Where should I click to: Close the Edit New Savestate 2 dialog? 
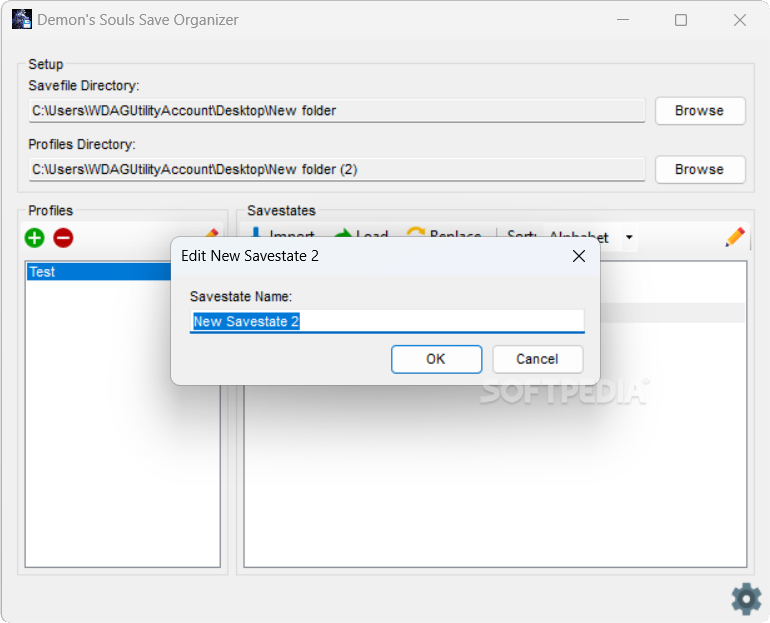[x=579, y=256]
